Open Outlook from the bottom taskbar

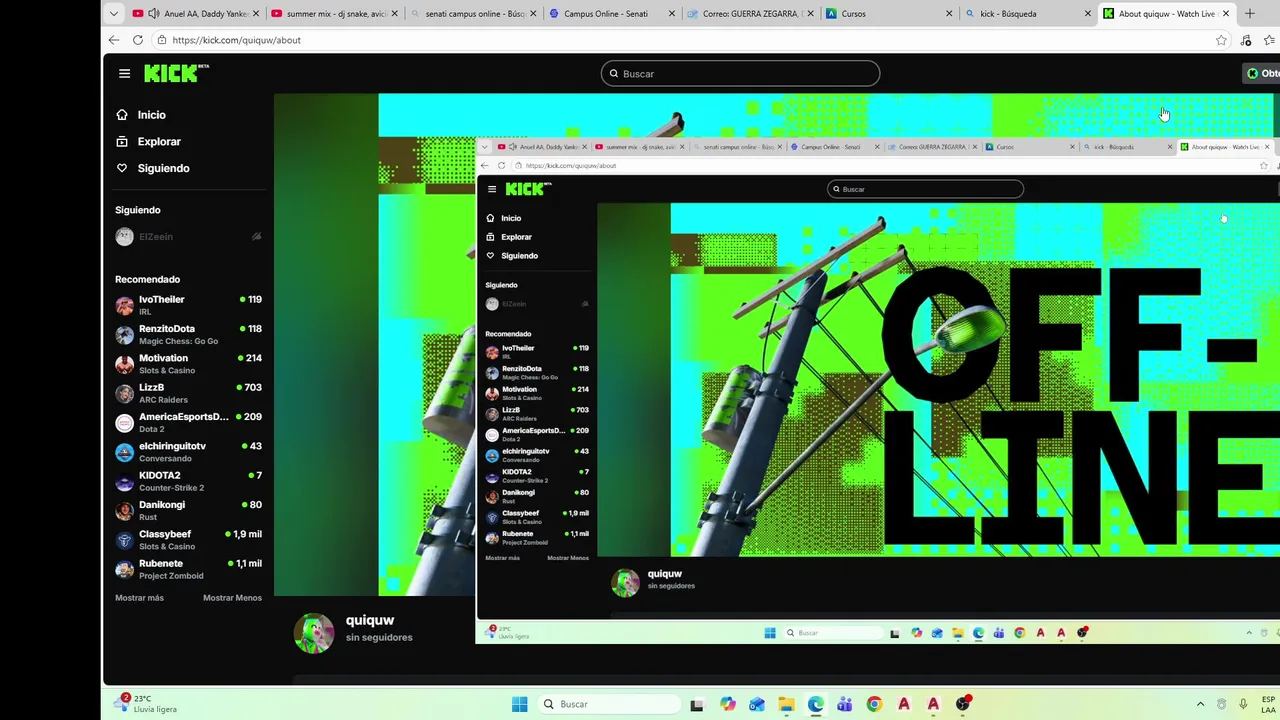[757, 704]
